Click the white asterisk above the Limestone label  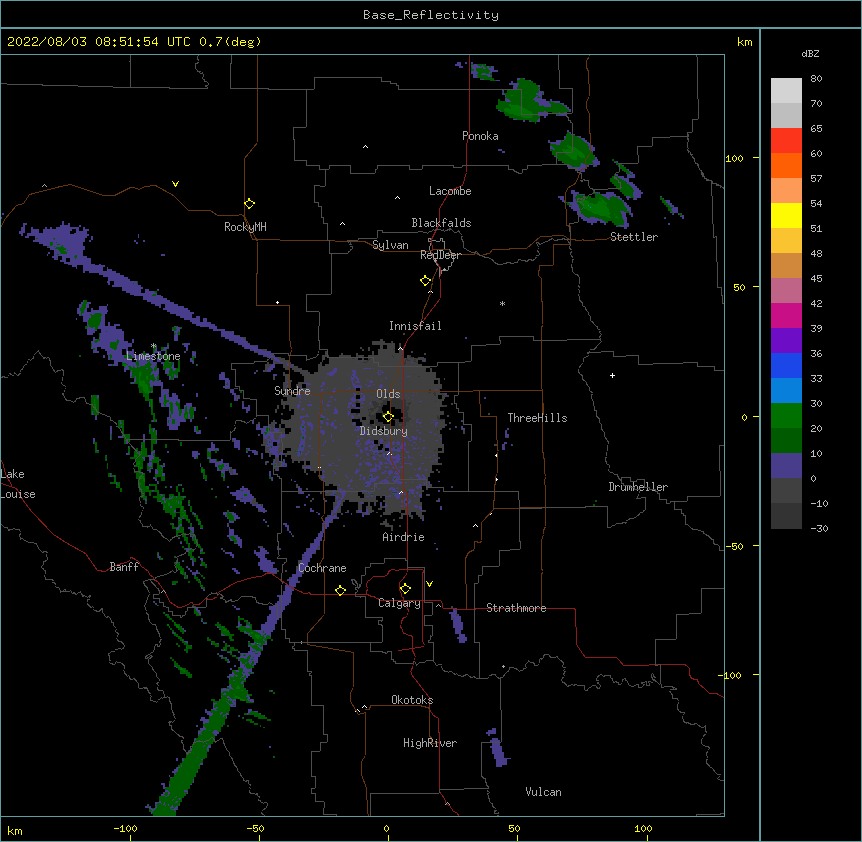coord(153,346)
